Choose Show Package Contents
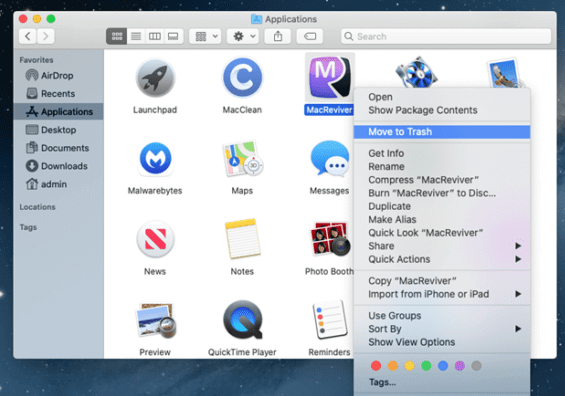This screenshot has height=396, width=565. pyautogui.click(x=442, y=110)
